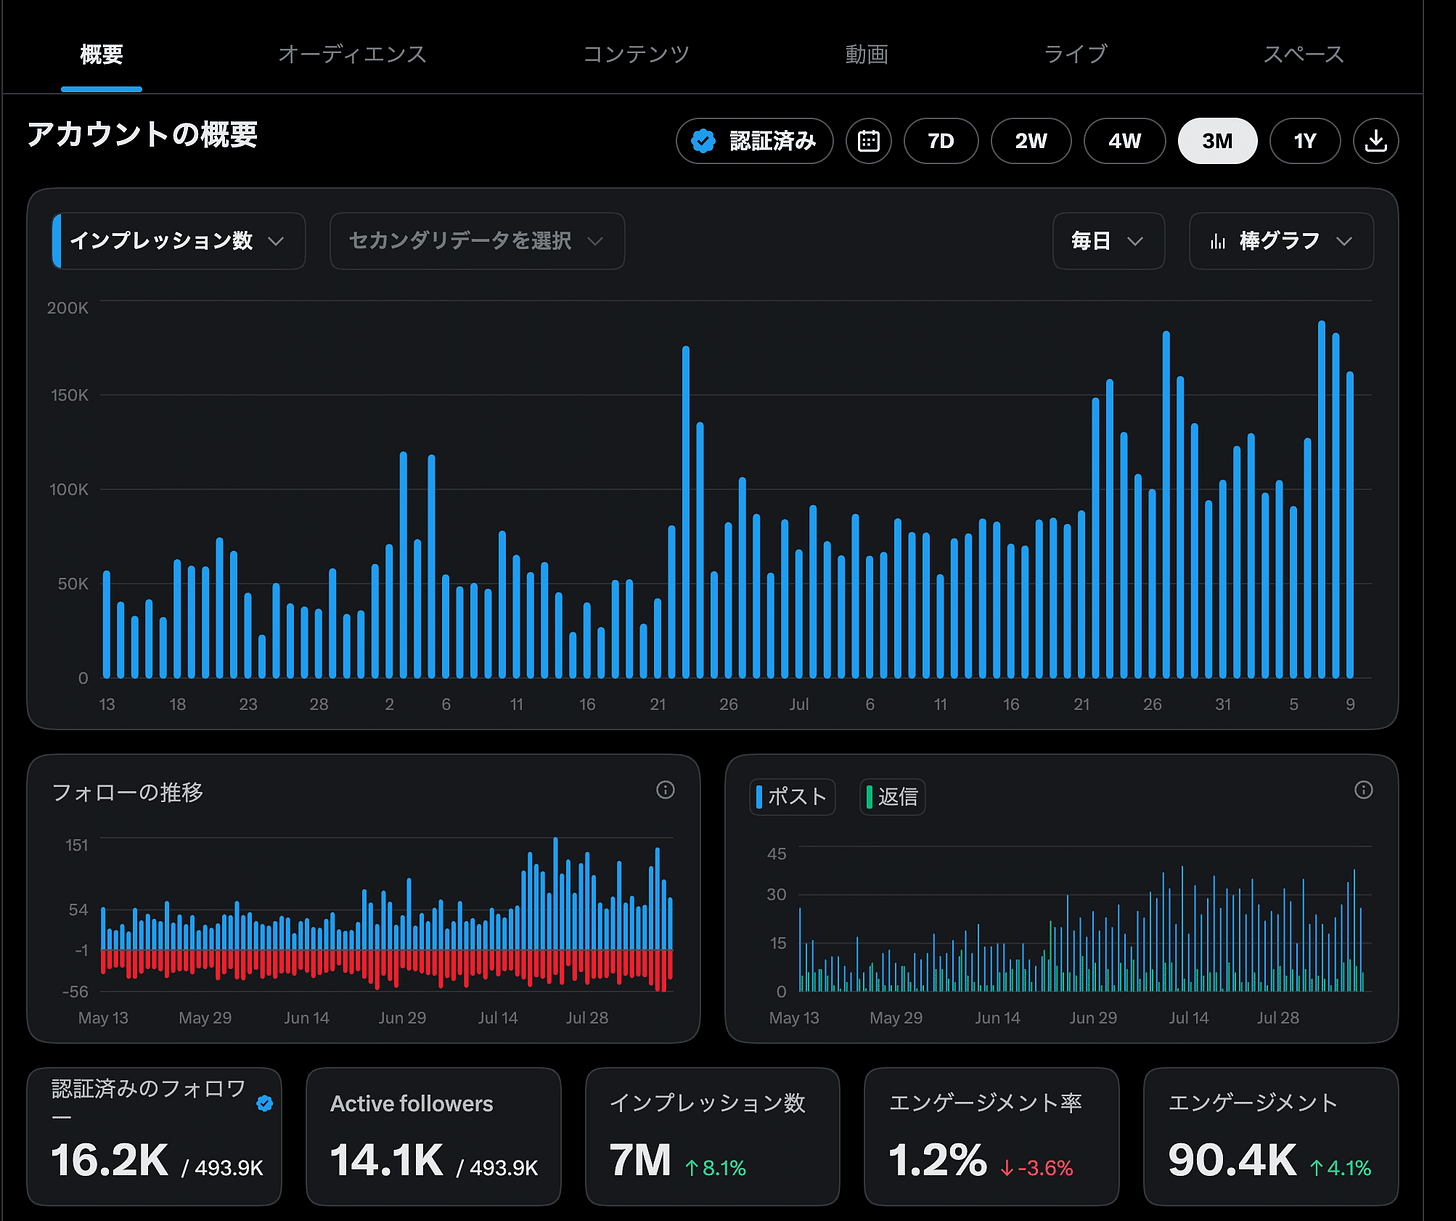Toggle the 返信 series in the chart

pos(892,797)
